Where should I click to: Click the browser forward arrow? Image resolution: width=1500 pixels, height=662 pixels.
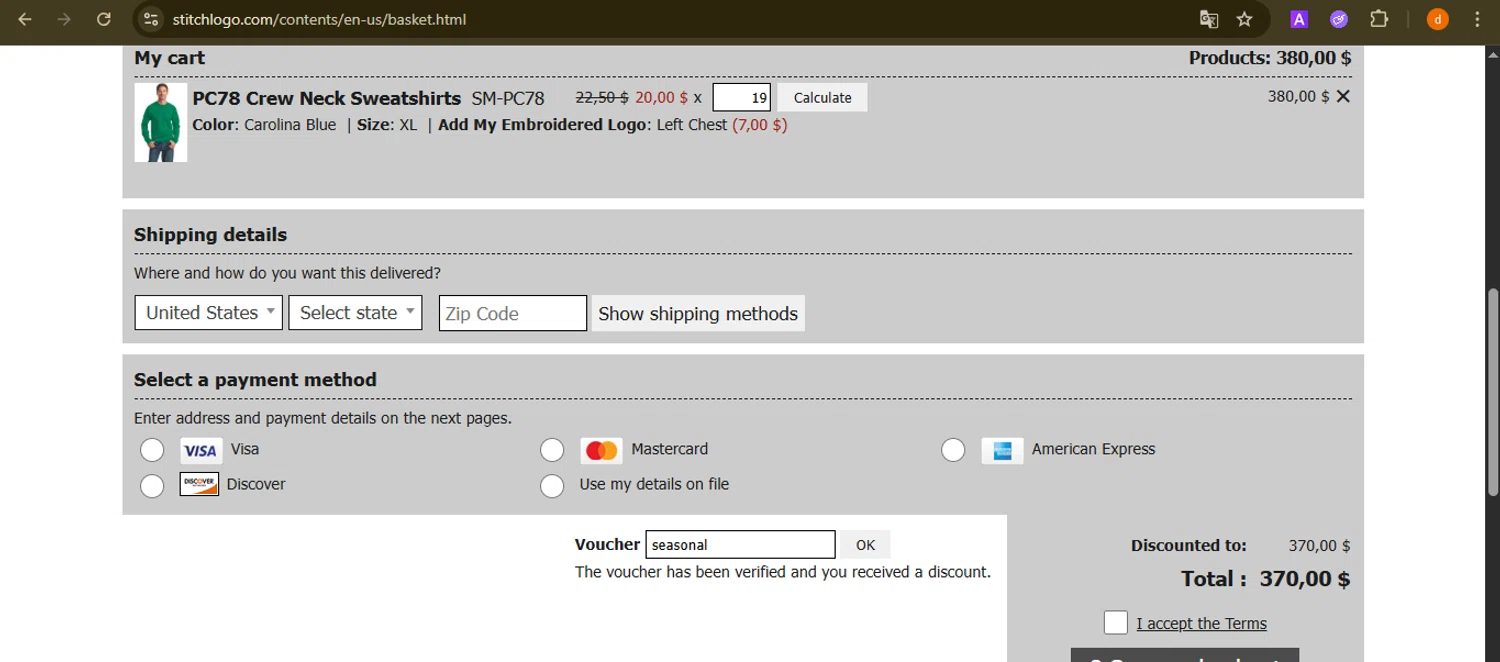coord(64,19)
